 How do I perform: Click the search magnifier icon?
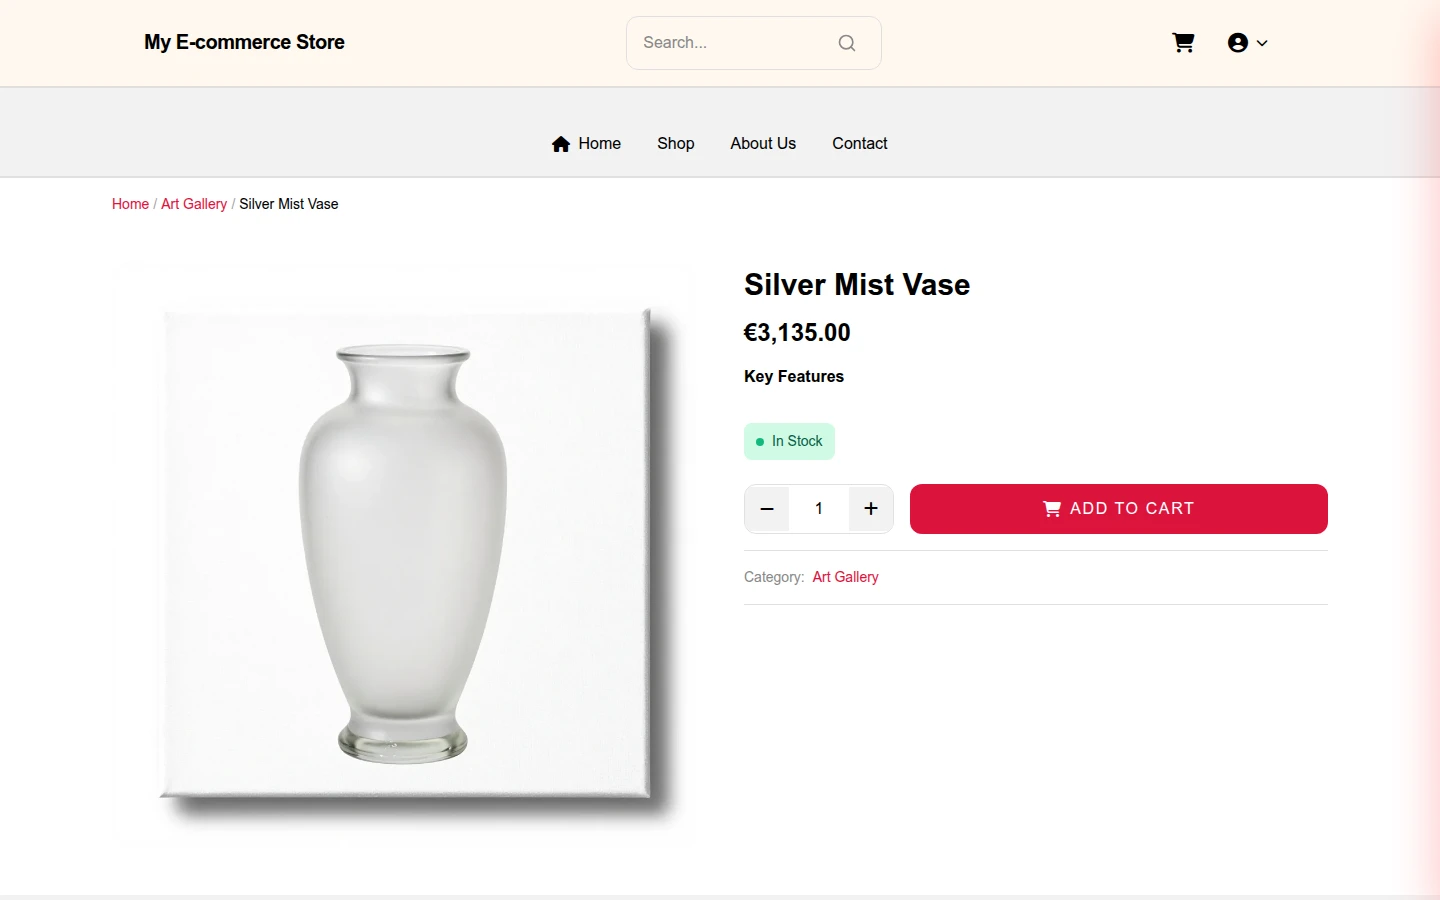tap(847, 43)
